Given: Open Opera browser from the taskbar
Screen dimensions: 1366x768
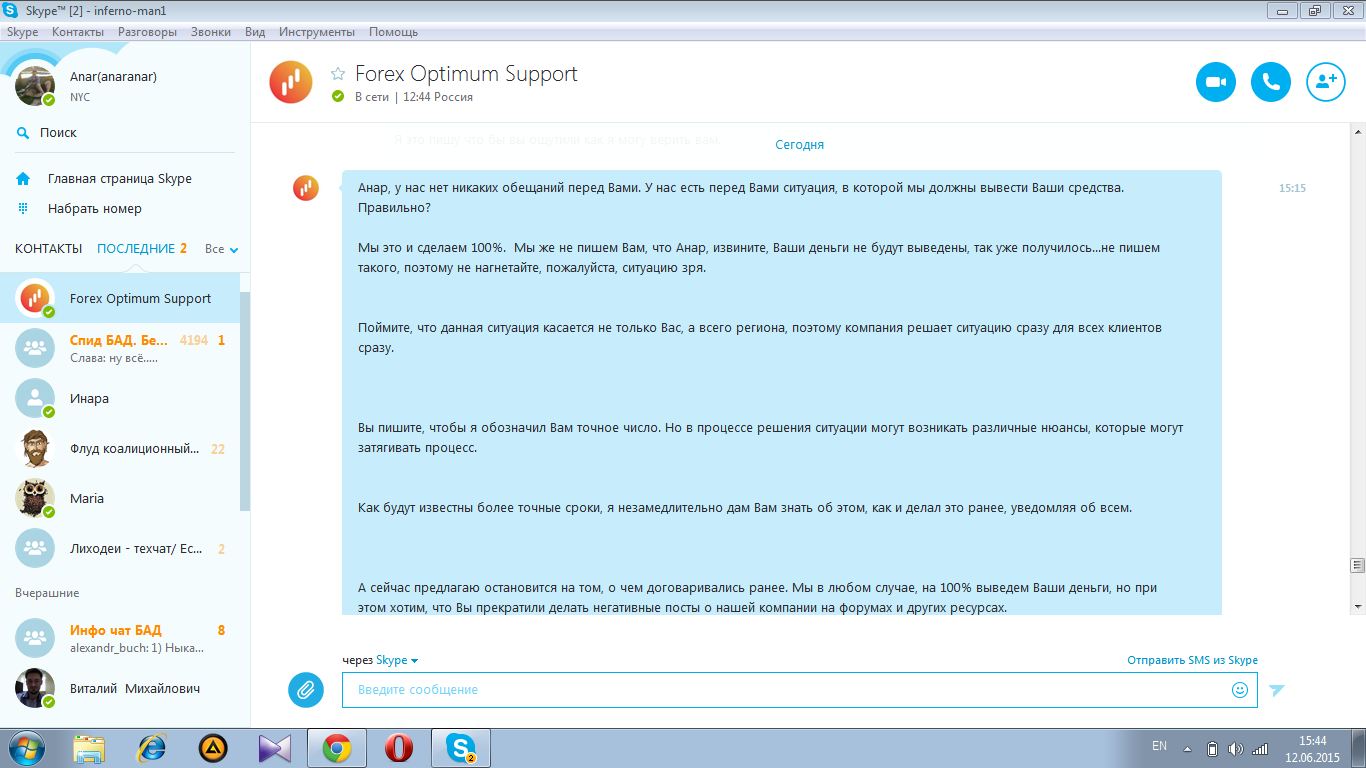Looking at the screenshot, I should coord(399,748).
